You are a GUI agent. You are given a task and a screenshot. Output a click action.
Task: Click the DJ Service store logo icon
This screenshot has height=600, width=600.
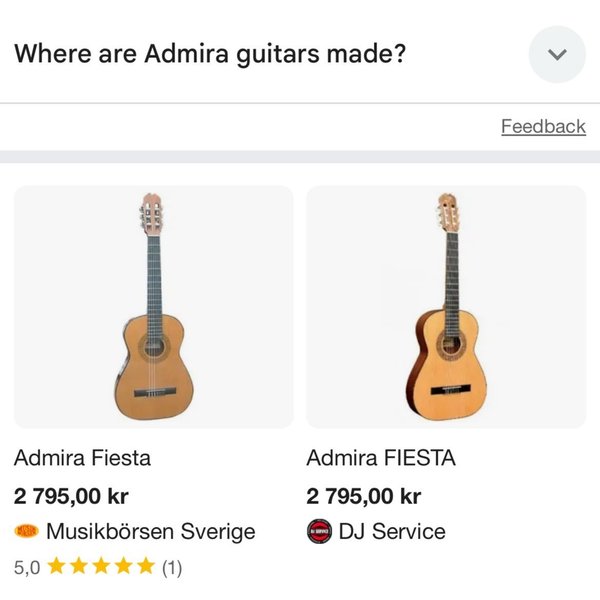coord(318,531)
